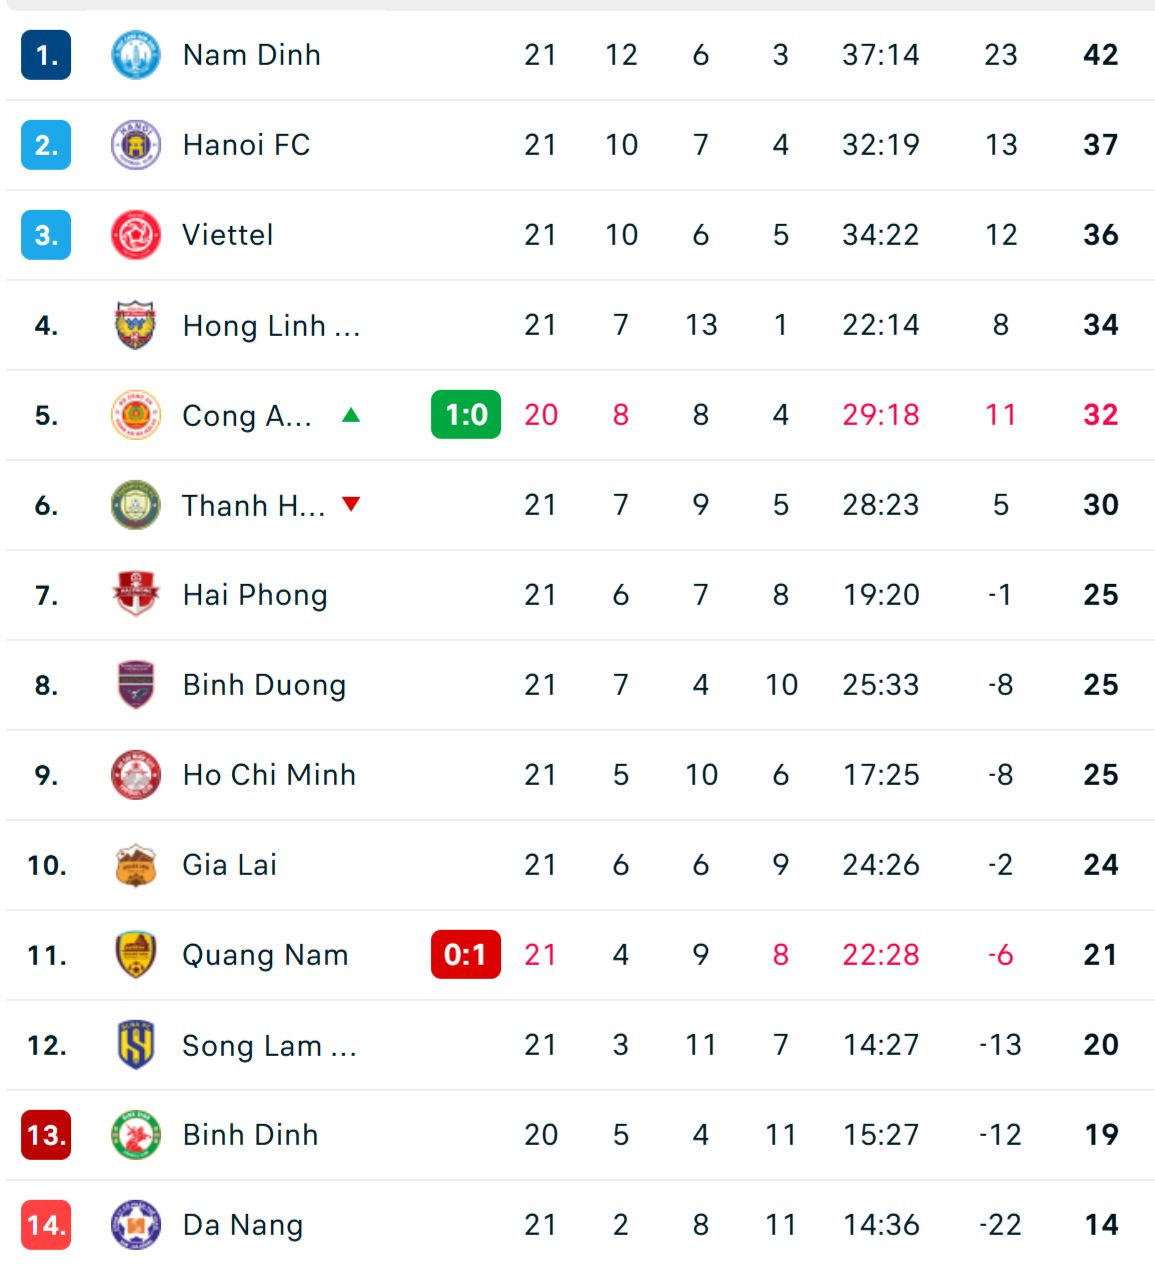This screenshot has width=1155, height=1265.
Task: Open the red 0:1 live score badge
Action: coord(465,955)
